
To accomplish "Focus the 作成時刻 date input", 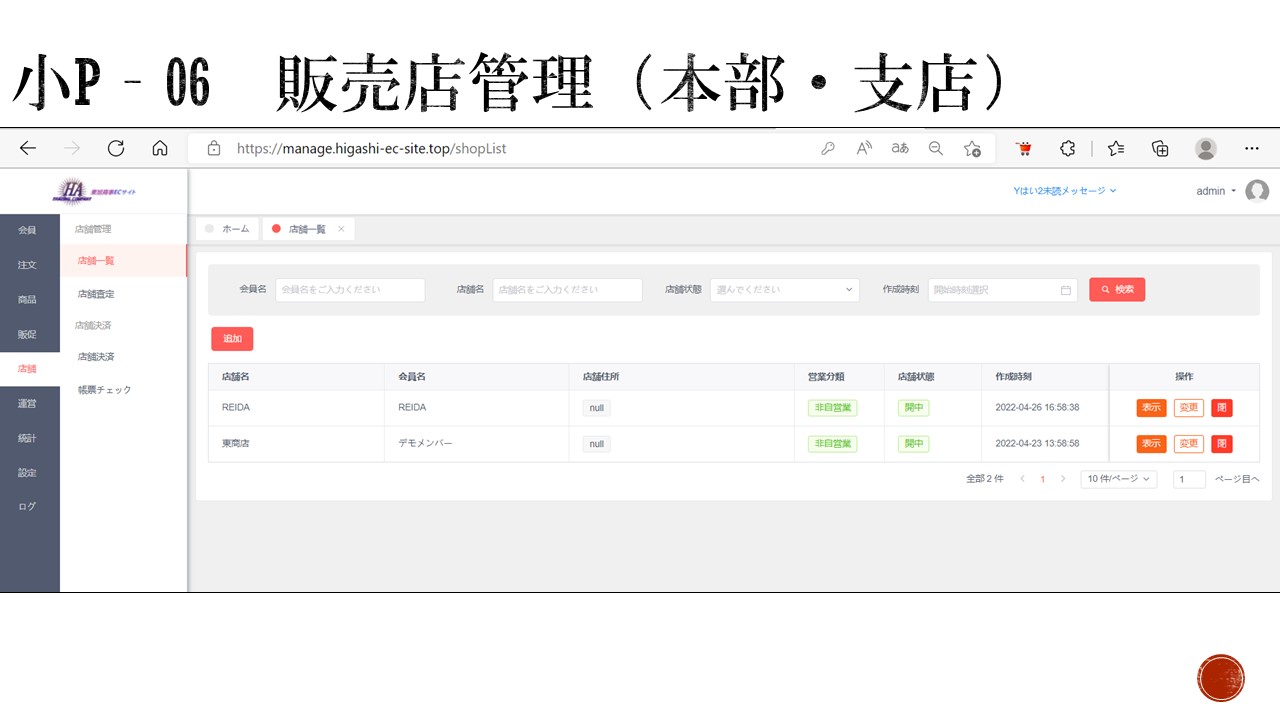I will coord(1003,290).
